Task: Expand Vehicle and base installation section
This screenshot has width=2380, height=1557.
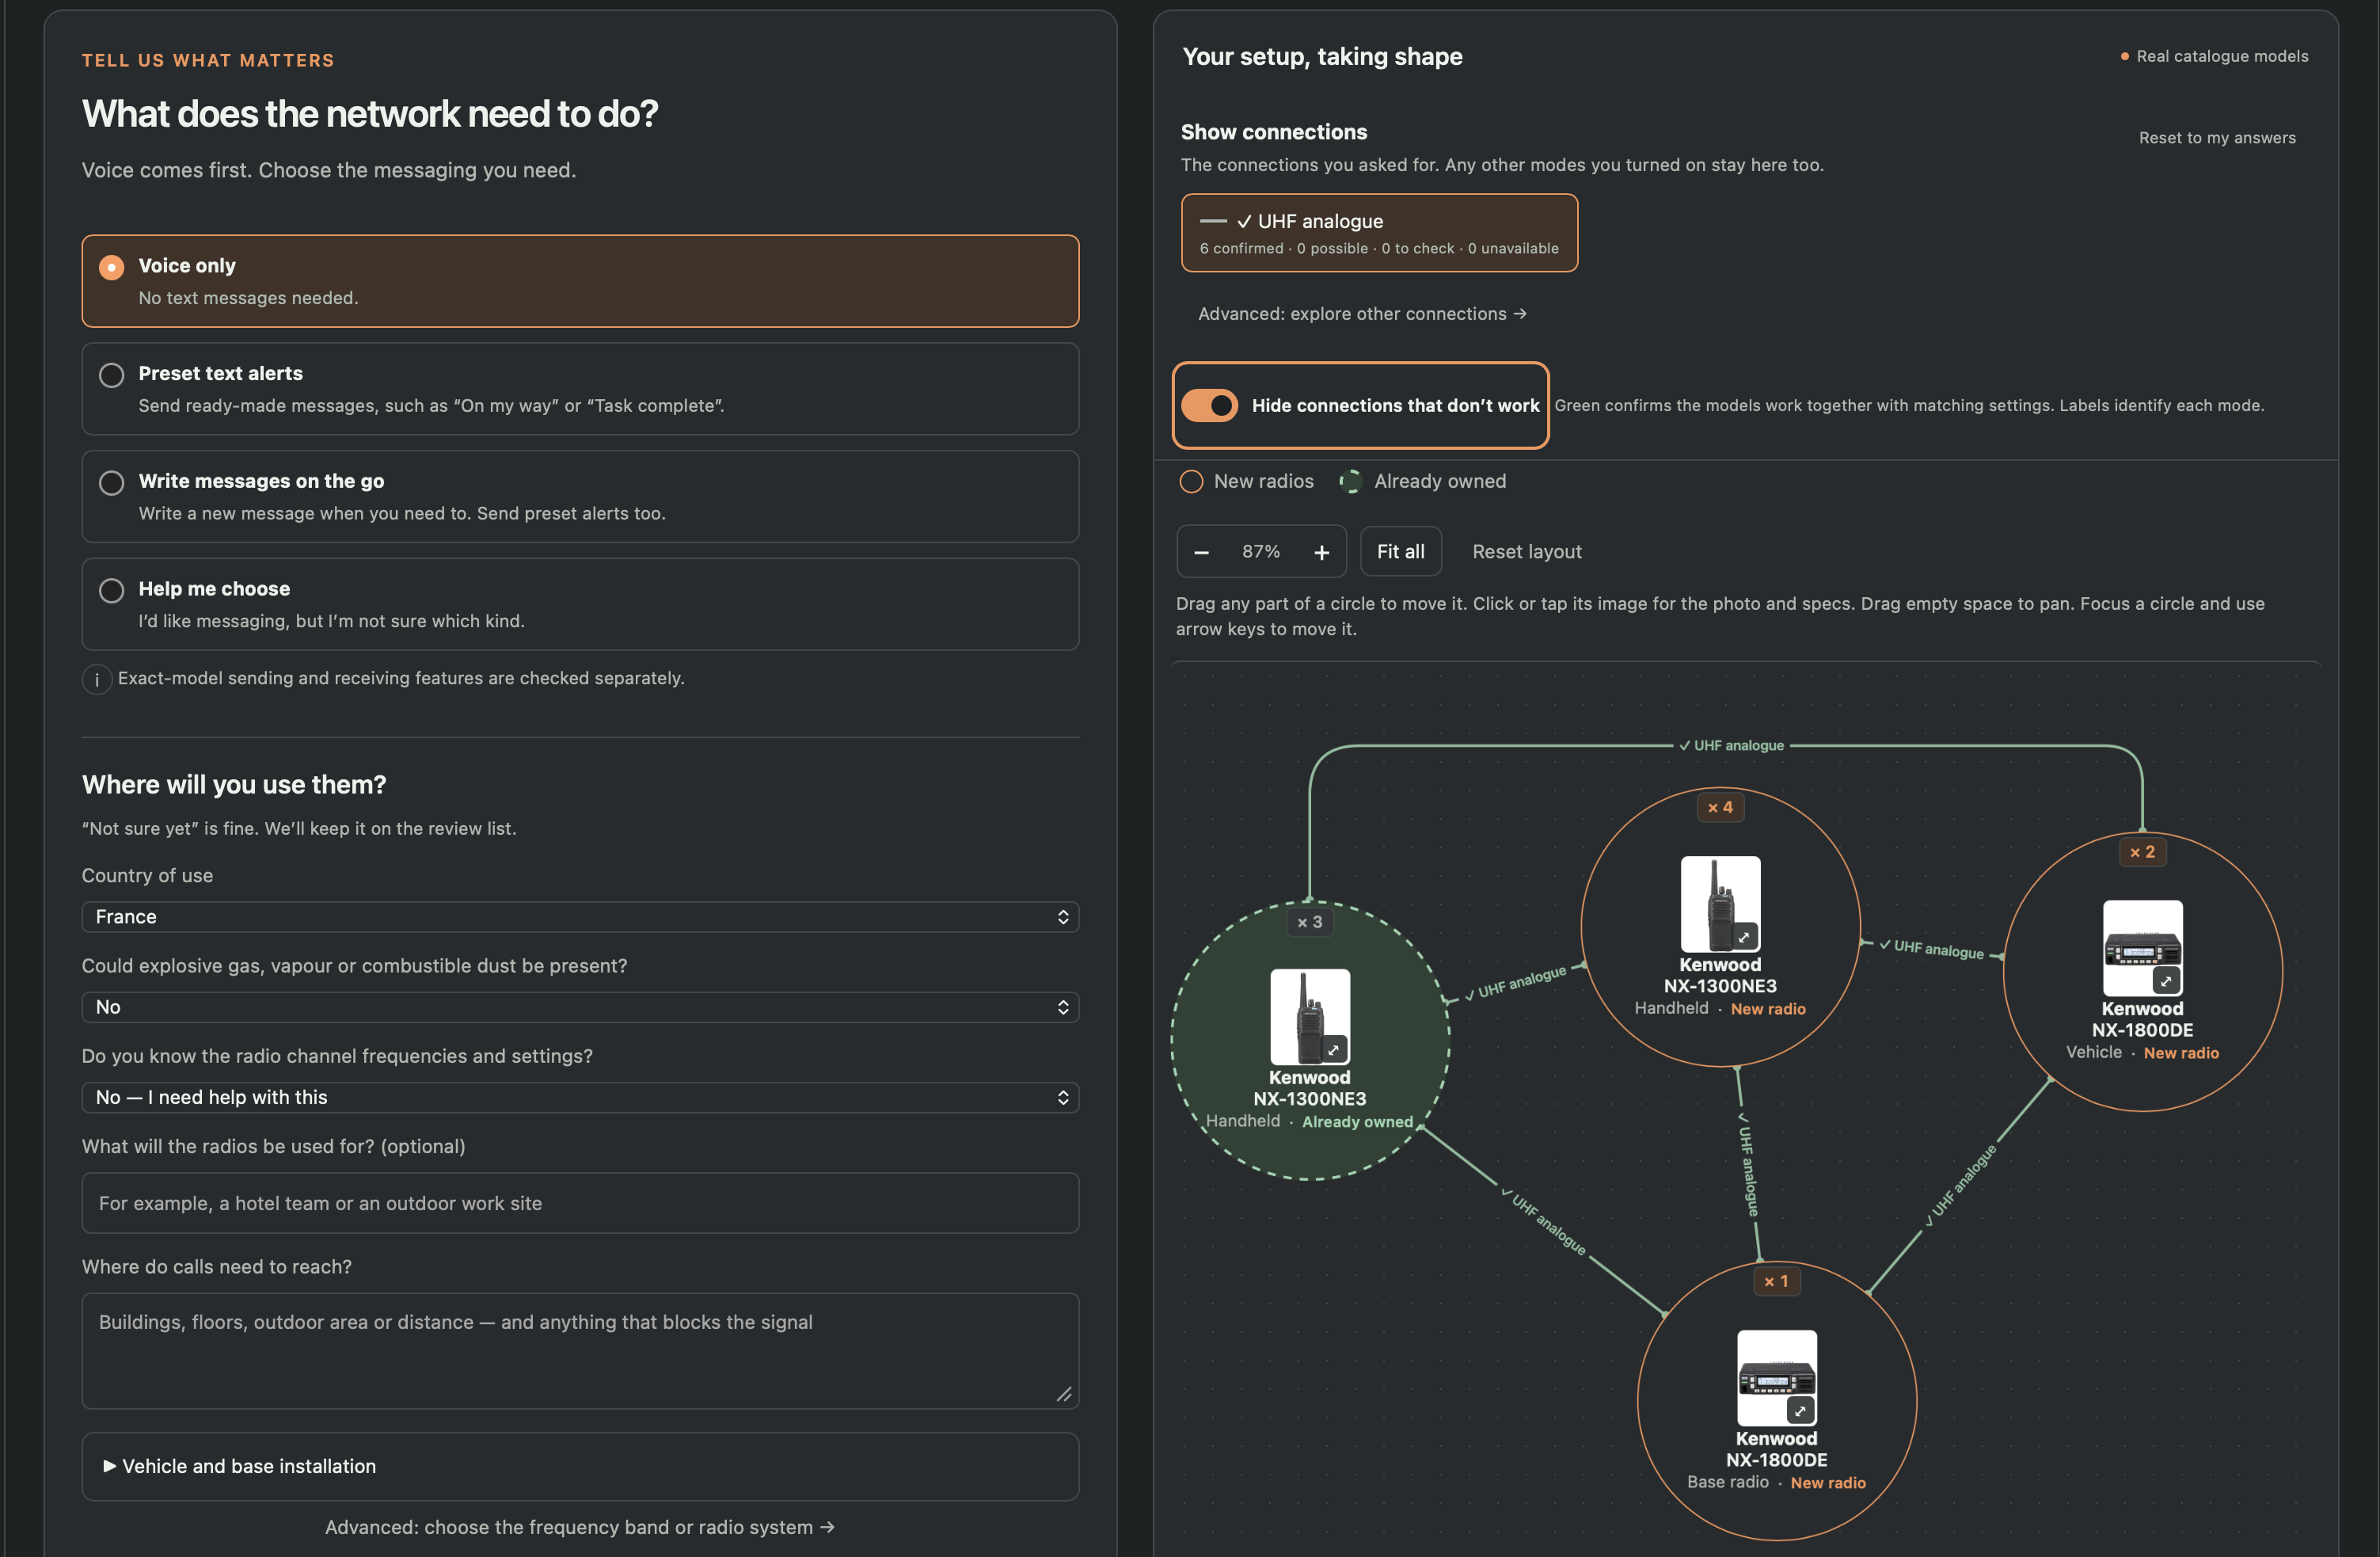Action: (x=580, y=1466)
